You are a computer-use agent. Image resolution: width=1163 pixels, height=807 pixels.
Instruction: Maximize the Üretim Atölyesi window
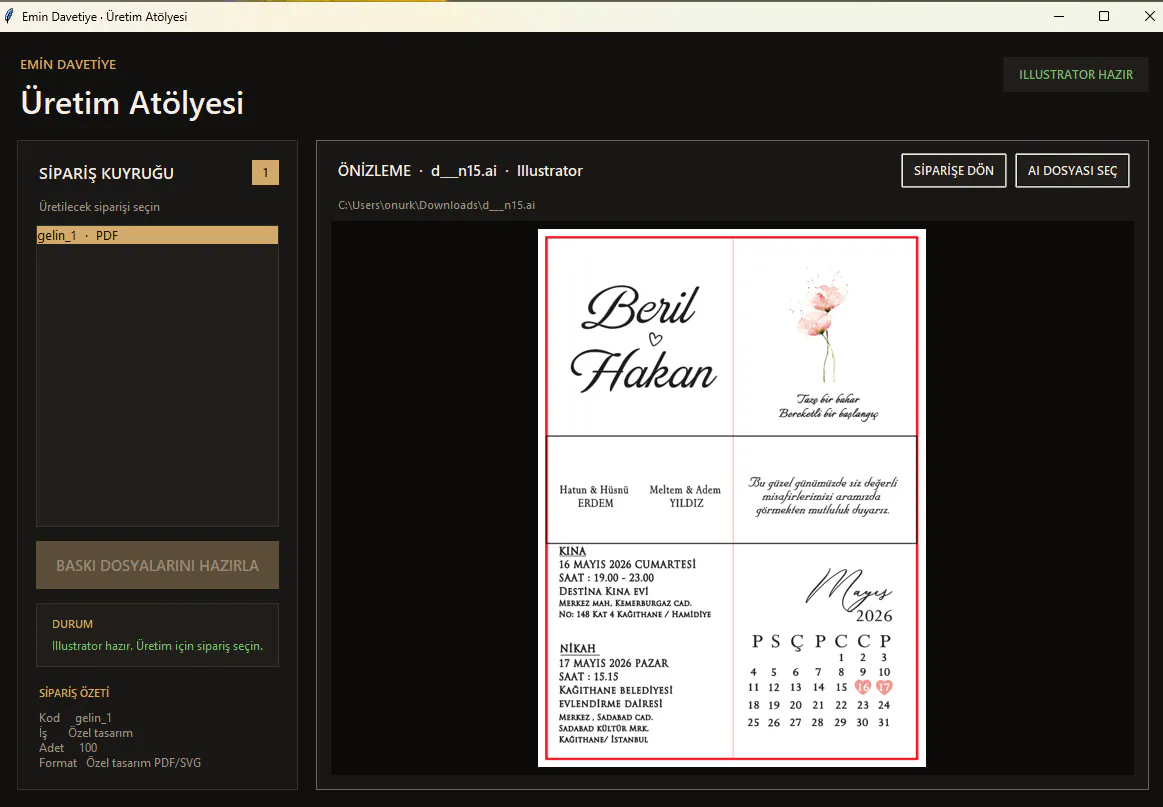tap(1104, 16)
